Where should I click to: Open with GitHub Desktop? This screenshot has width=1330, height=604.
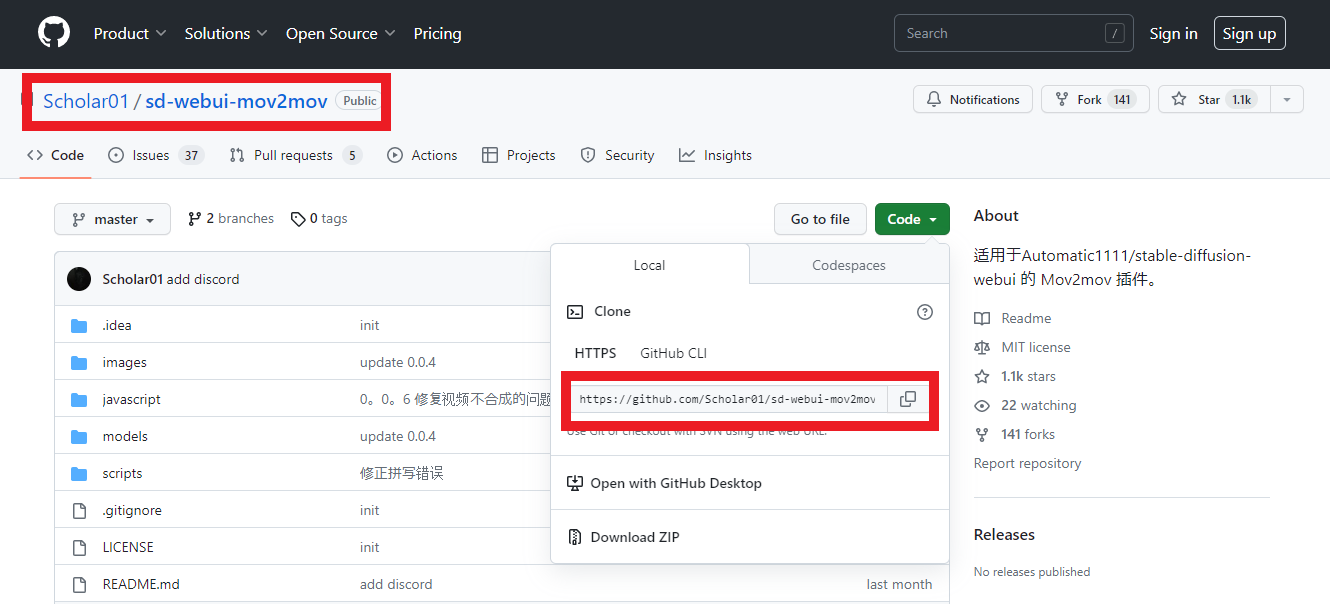[x=664, y=483]
